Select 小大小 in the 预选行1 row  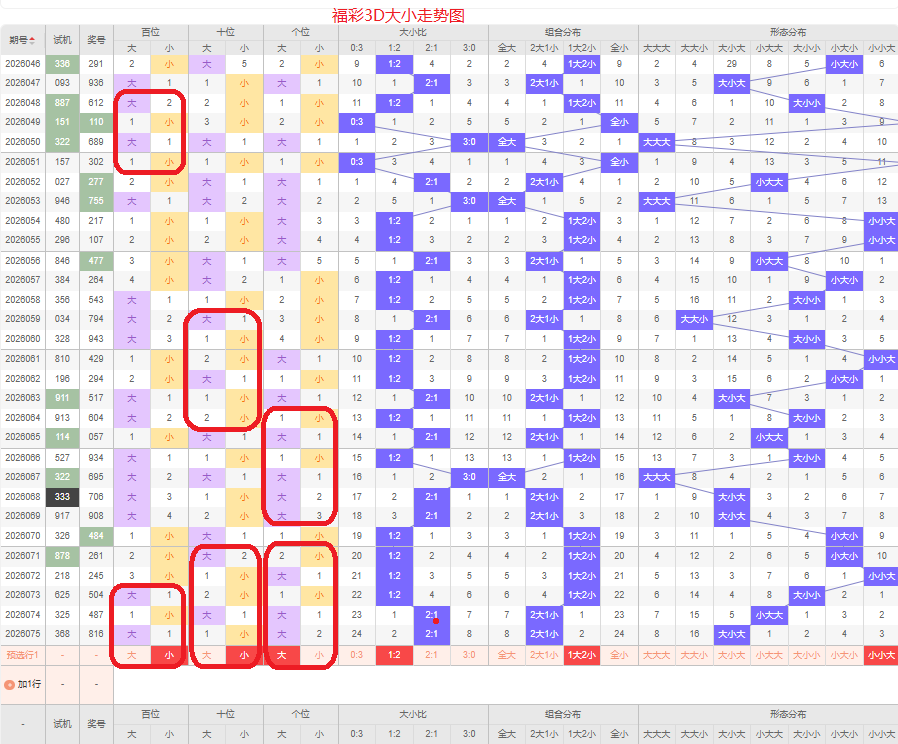pyautogui.click(x=844, y=655)
